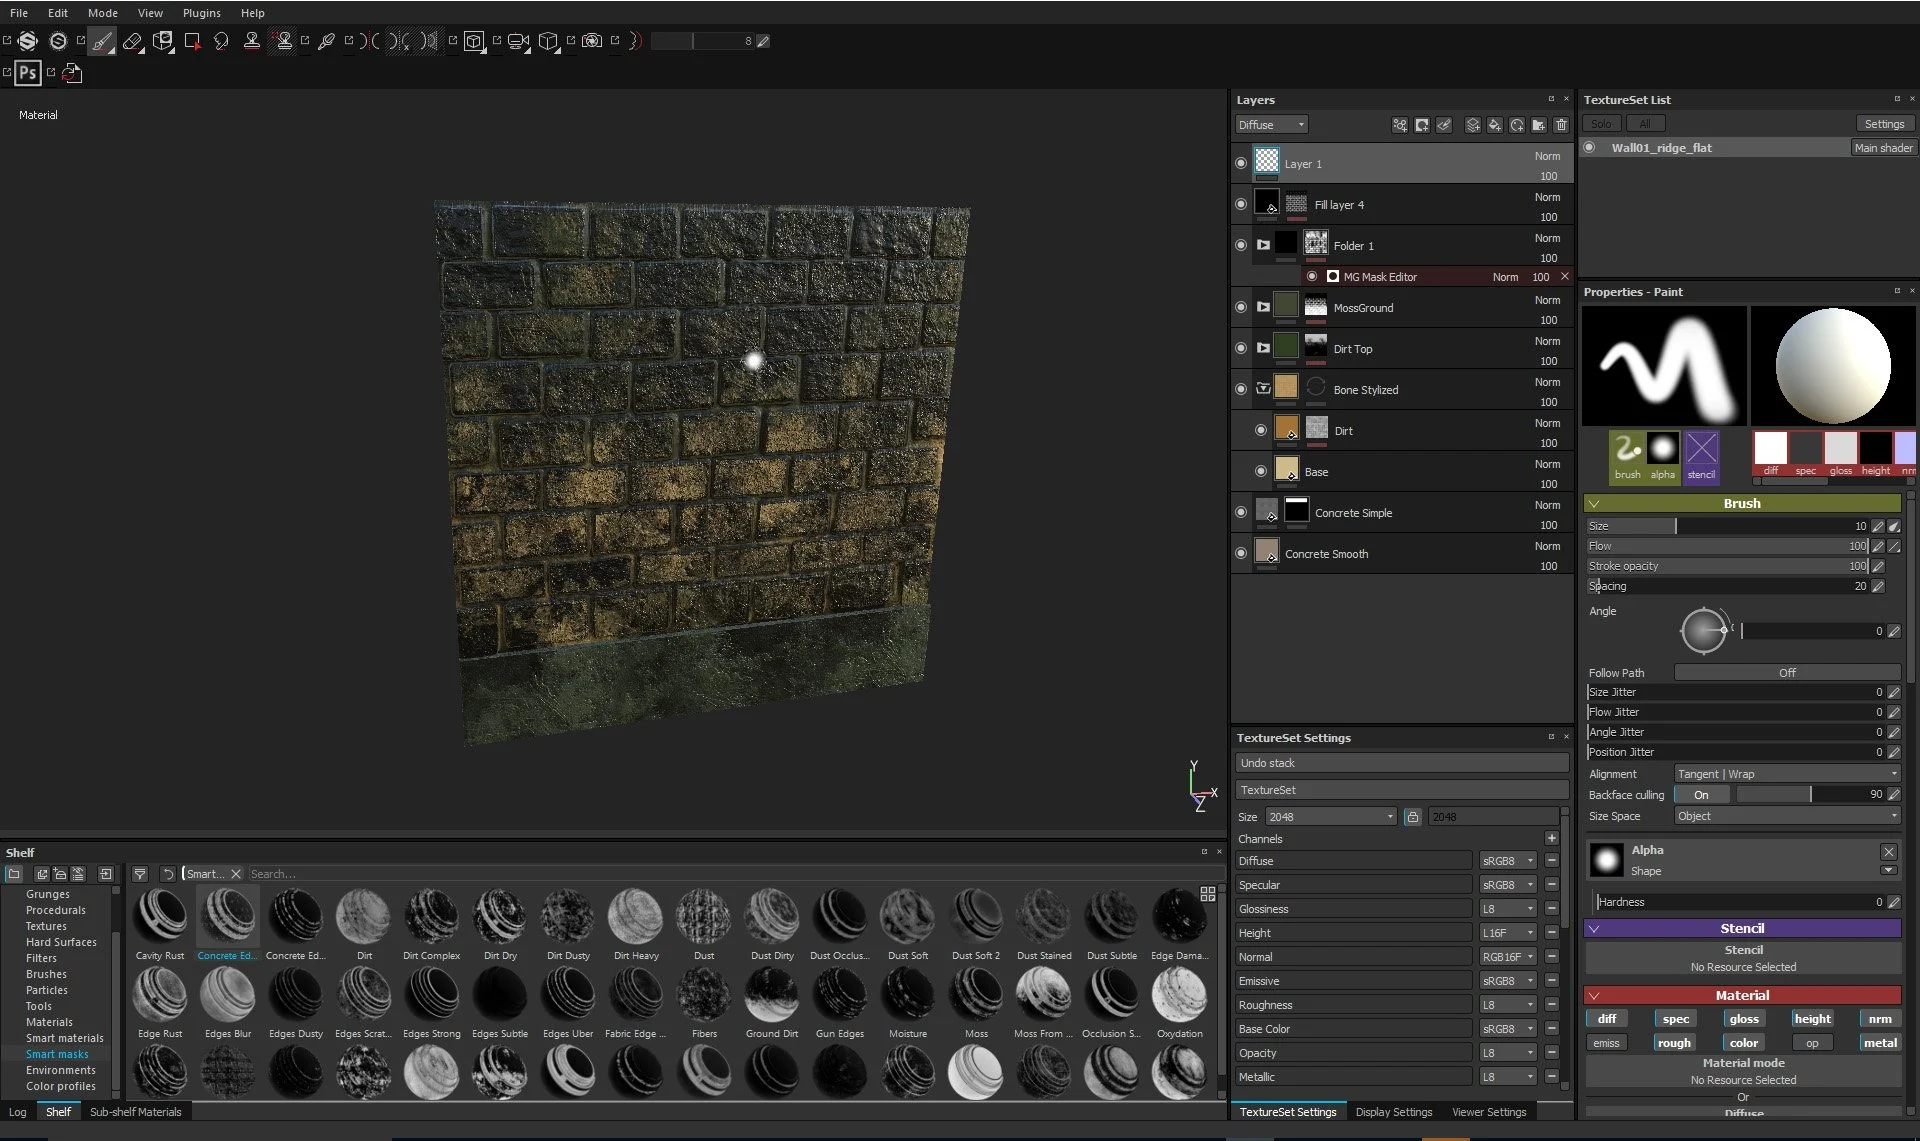Add an effect in Layers panel
This screenshot has width=1920, height=1141.
(x=1400, y=125)
